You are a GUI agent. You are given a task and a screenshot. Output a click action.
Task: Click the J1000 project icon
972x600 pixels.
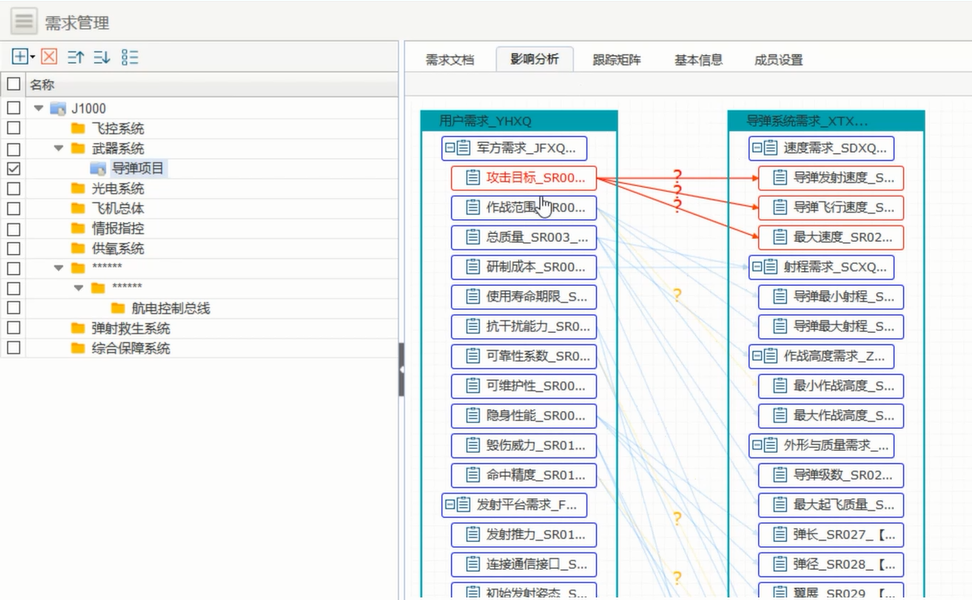click(x=58, y=108)
